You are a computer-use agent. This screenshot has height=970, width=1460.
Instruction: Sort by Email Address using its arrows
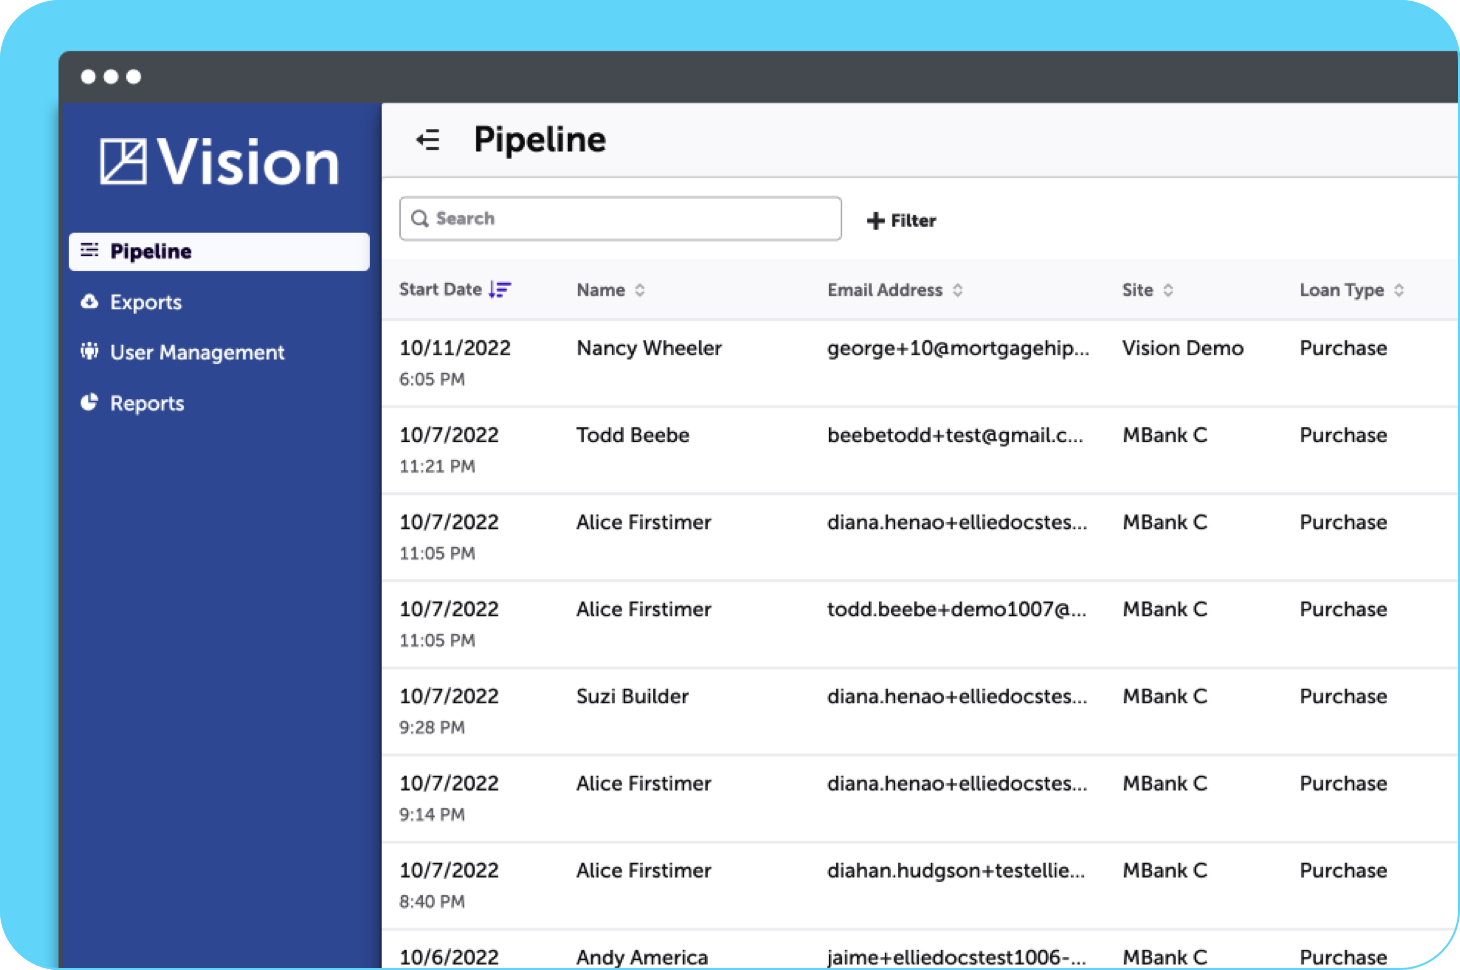[x=958, y=290]
